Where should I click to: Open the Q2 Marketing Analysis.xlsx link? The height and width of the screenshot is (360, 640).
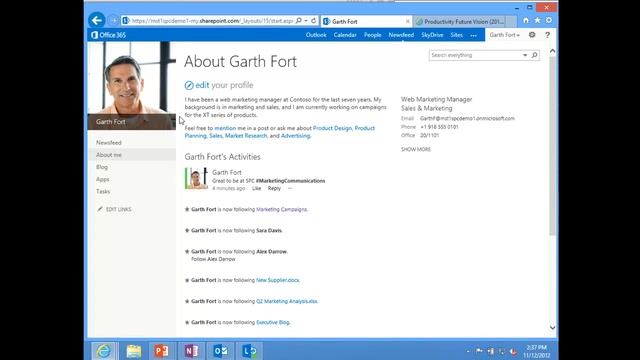click(286, 302)
